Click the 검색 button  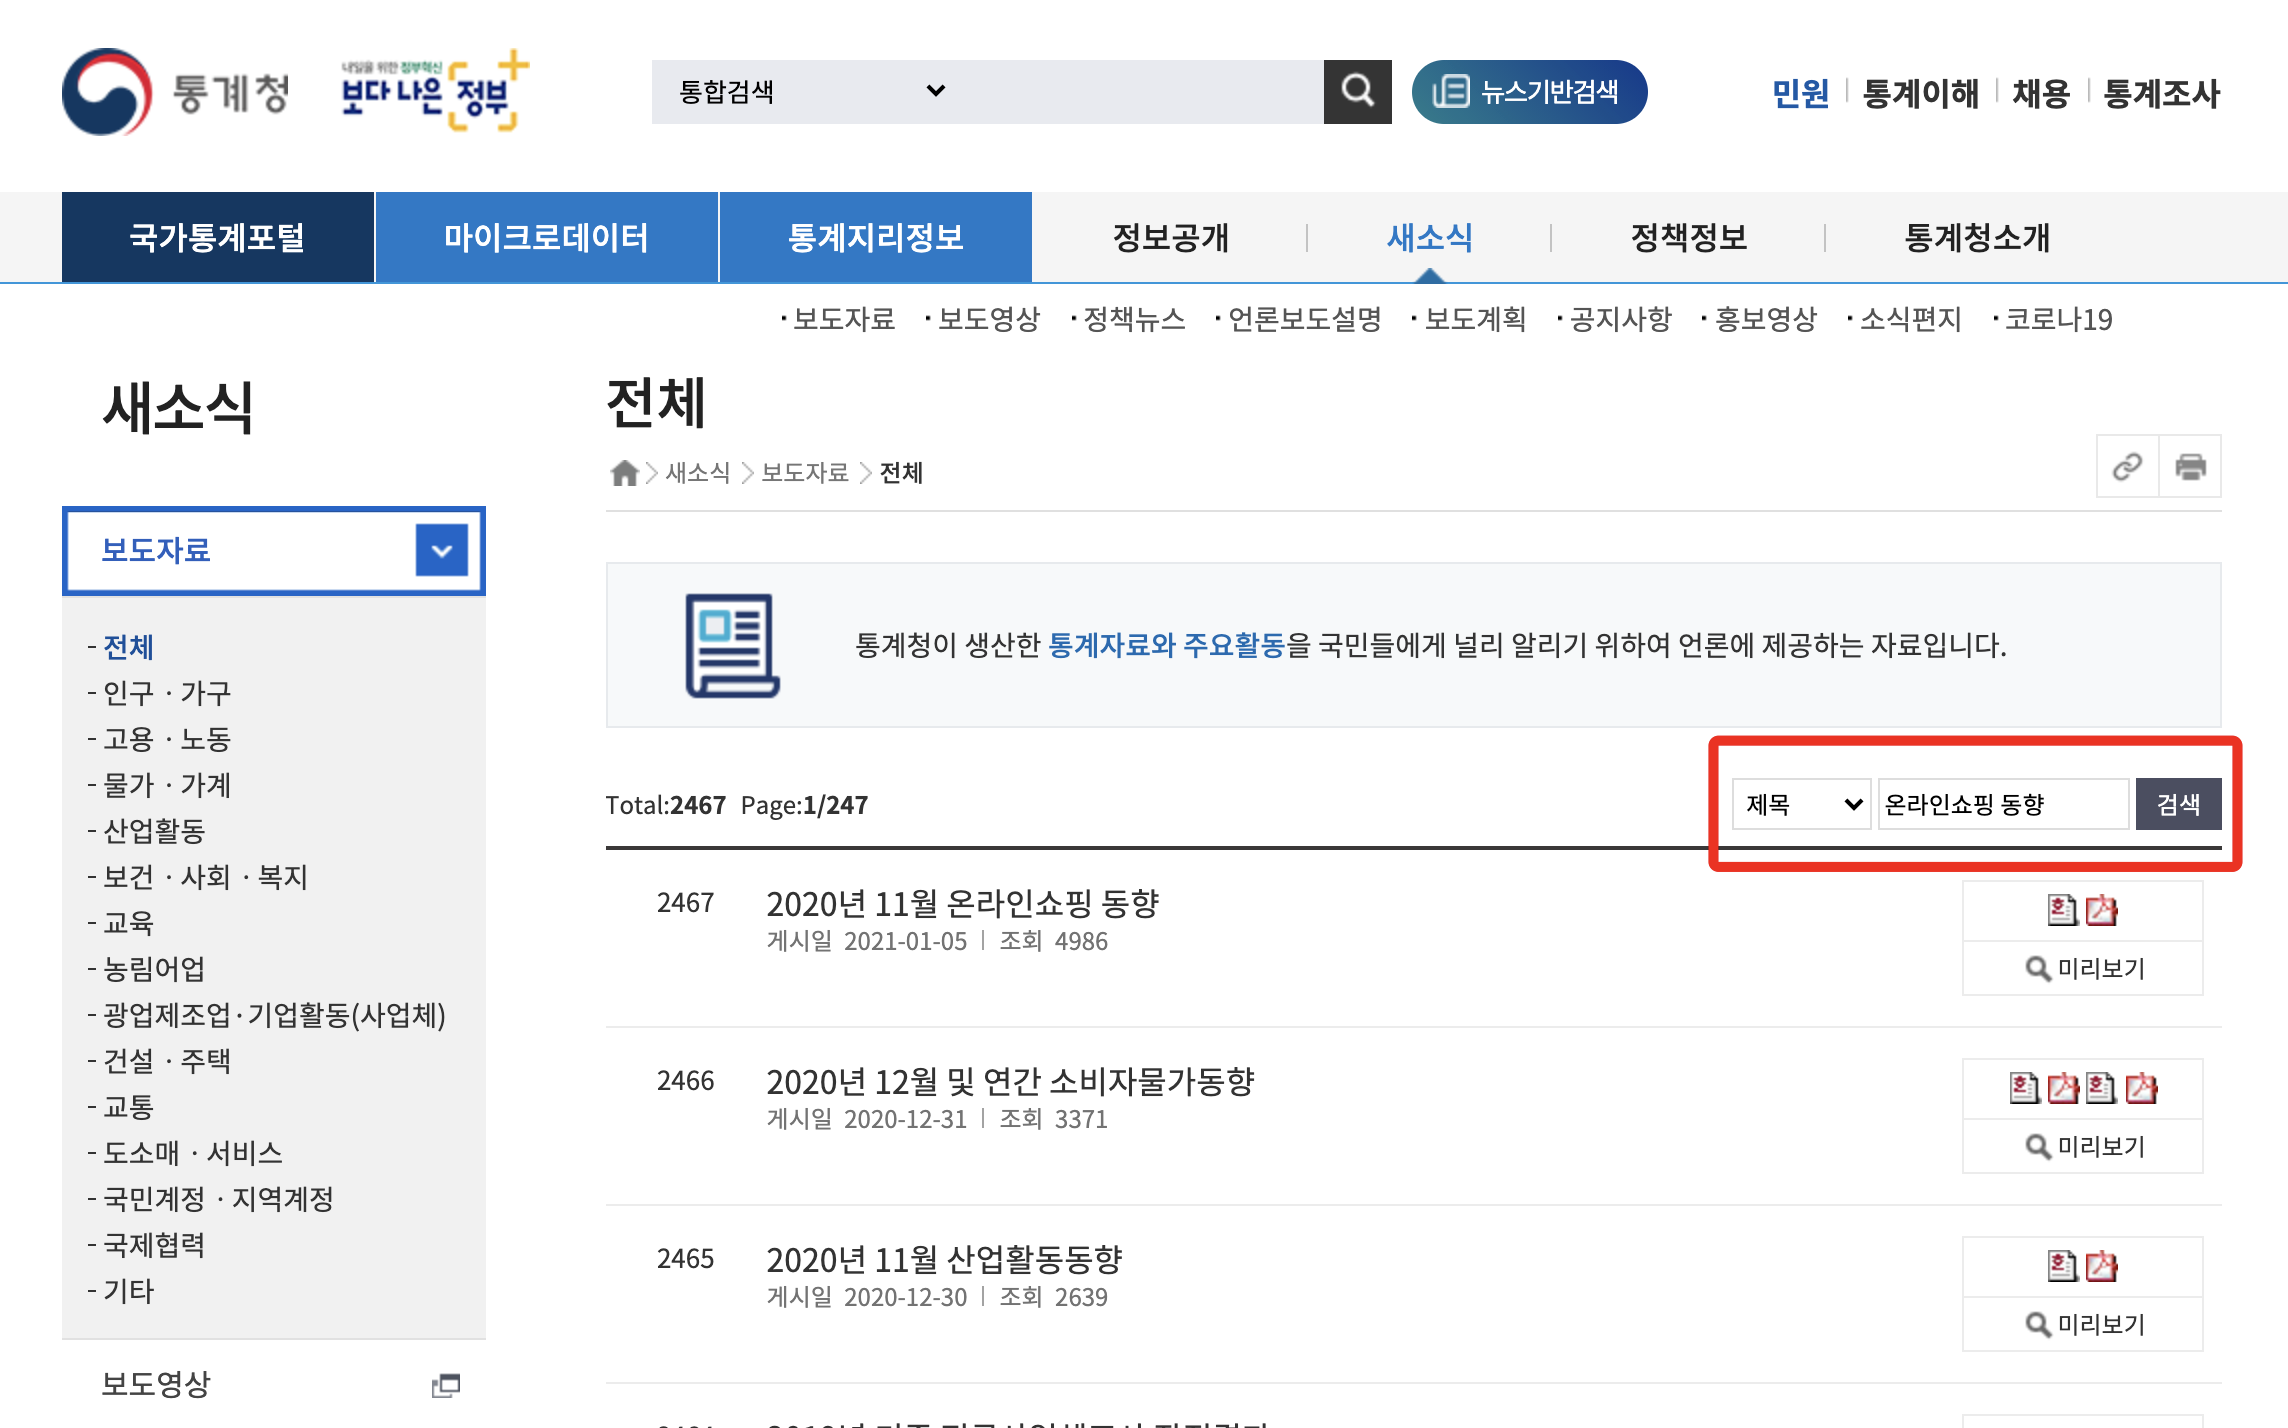(x=2177, y=804)
